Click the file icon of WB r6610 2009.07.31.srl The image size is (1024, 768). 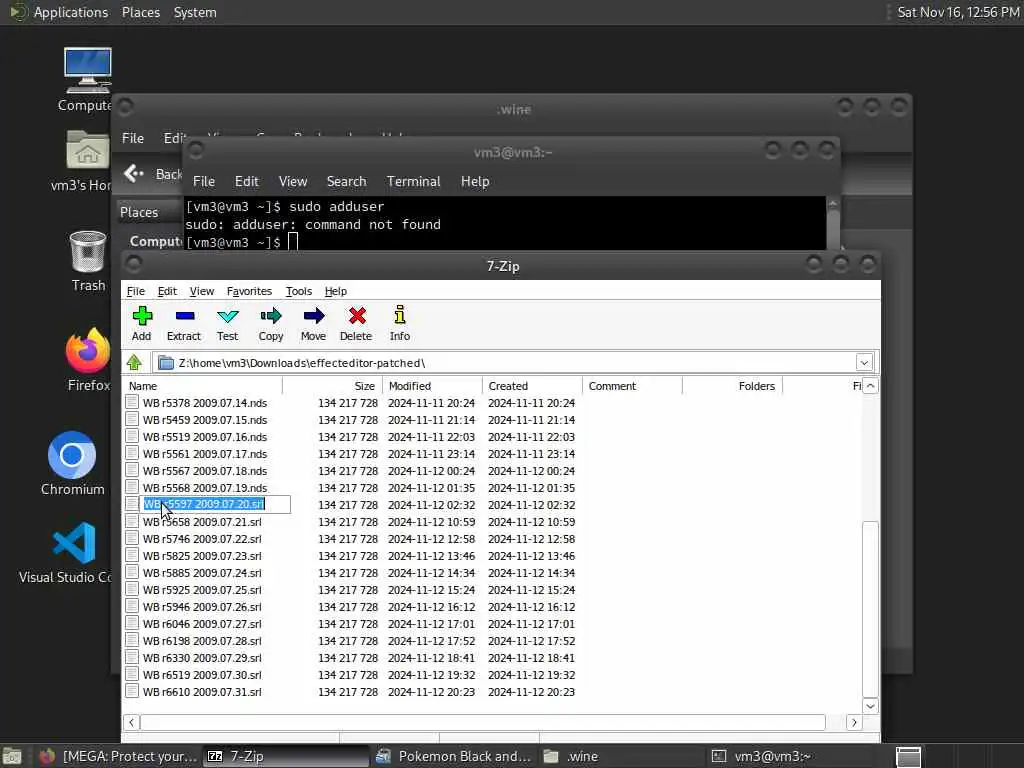132,691
